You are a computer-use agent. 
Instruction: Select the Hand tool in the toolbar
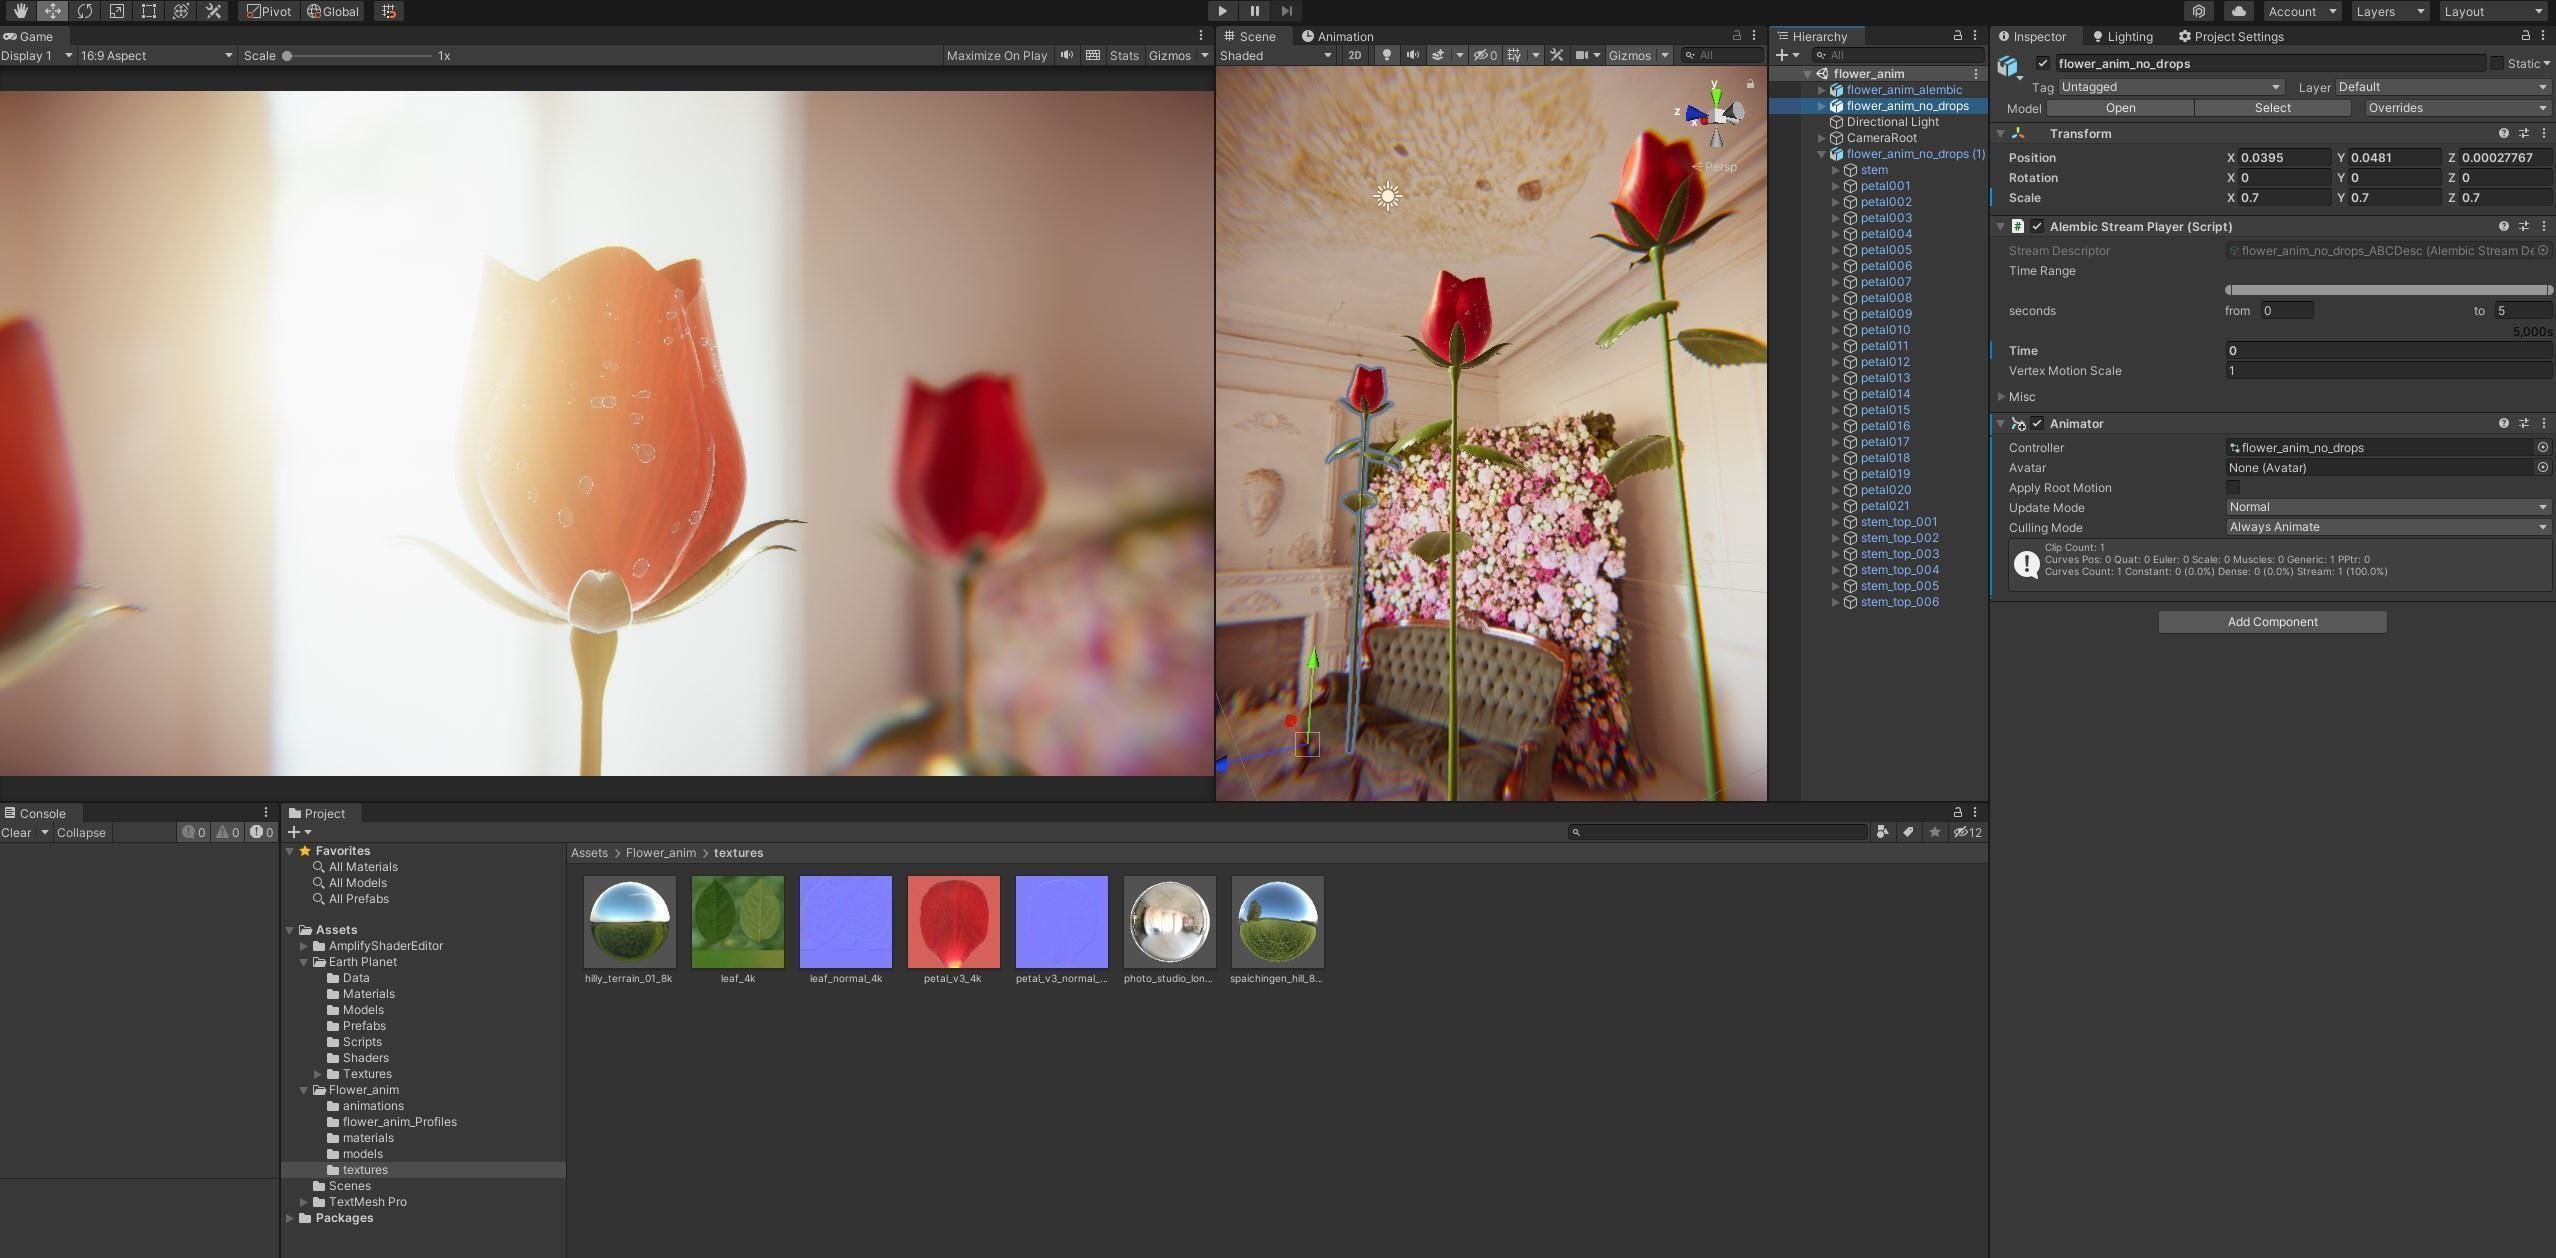click(20, 11)
